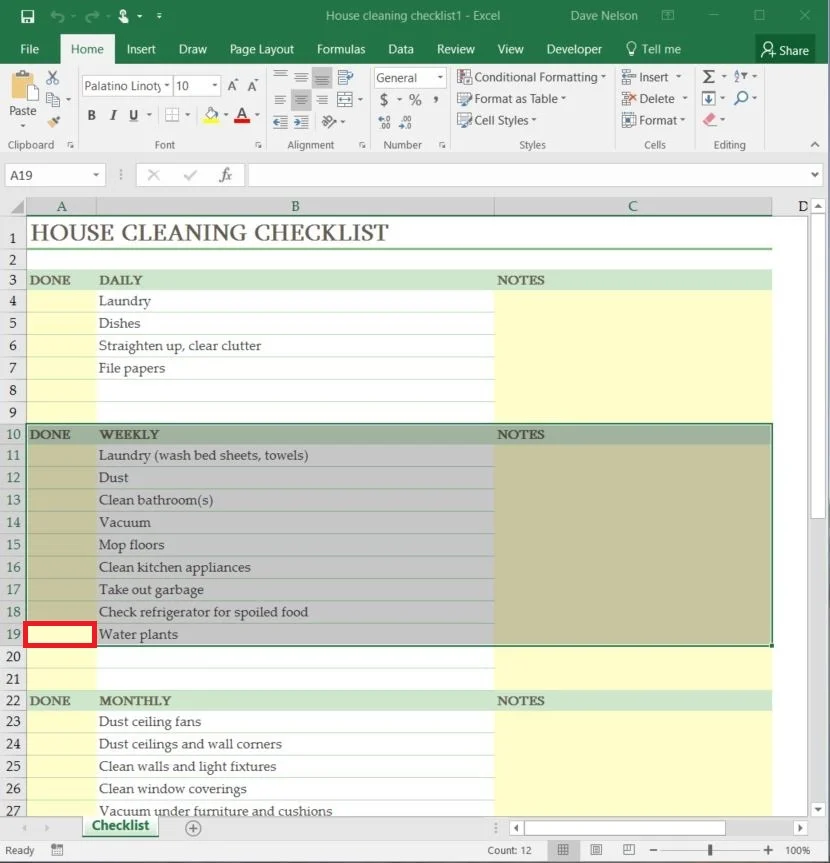Select the Format Painter brush
Image resolution: width=830 pixels, height=863 pixels.
click(x=53, y=122)
